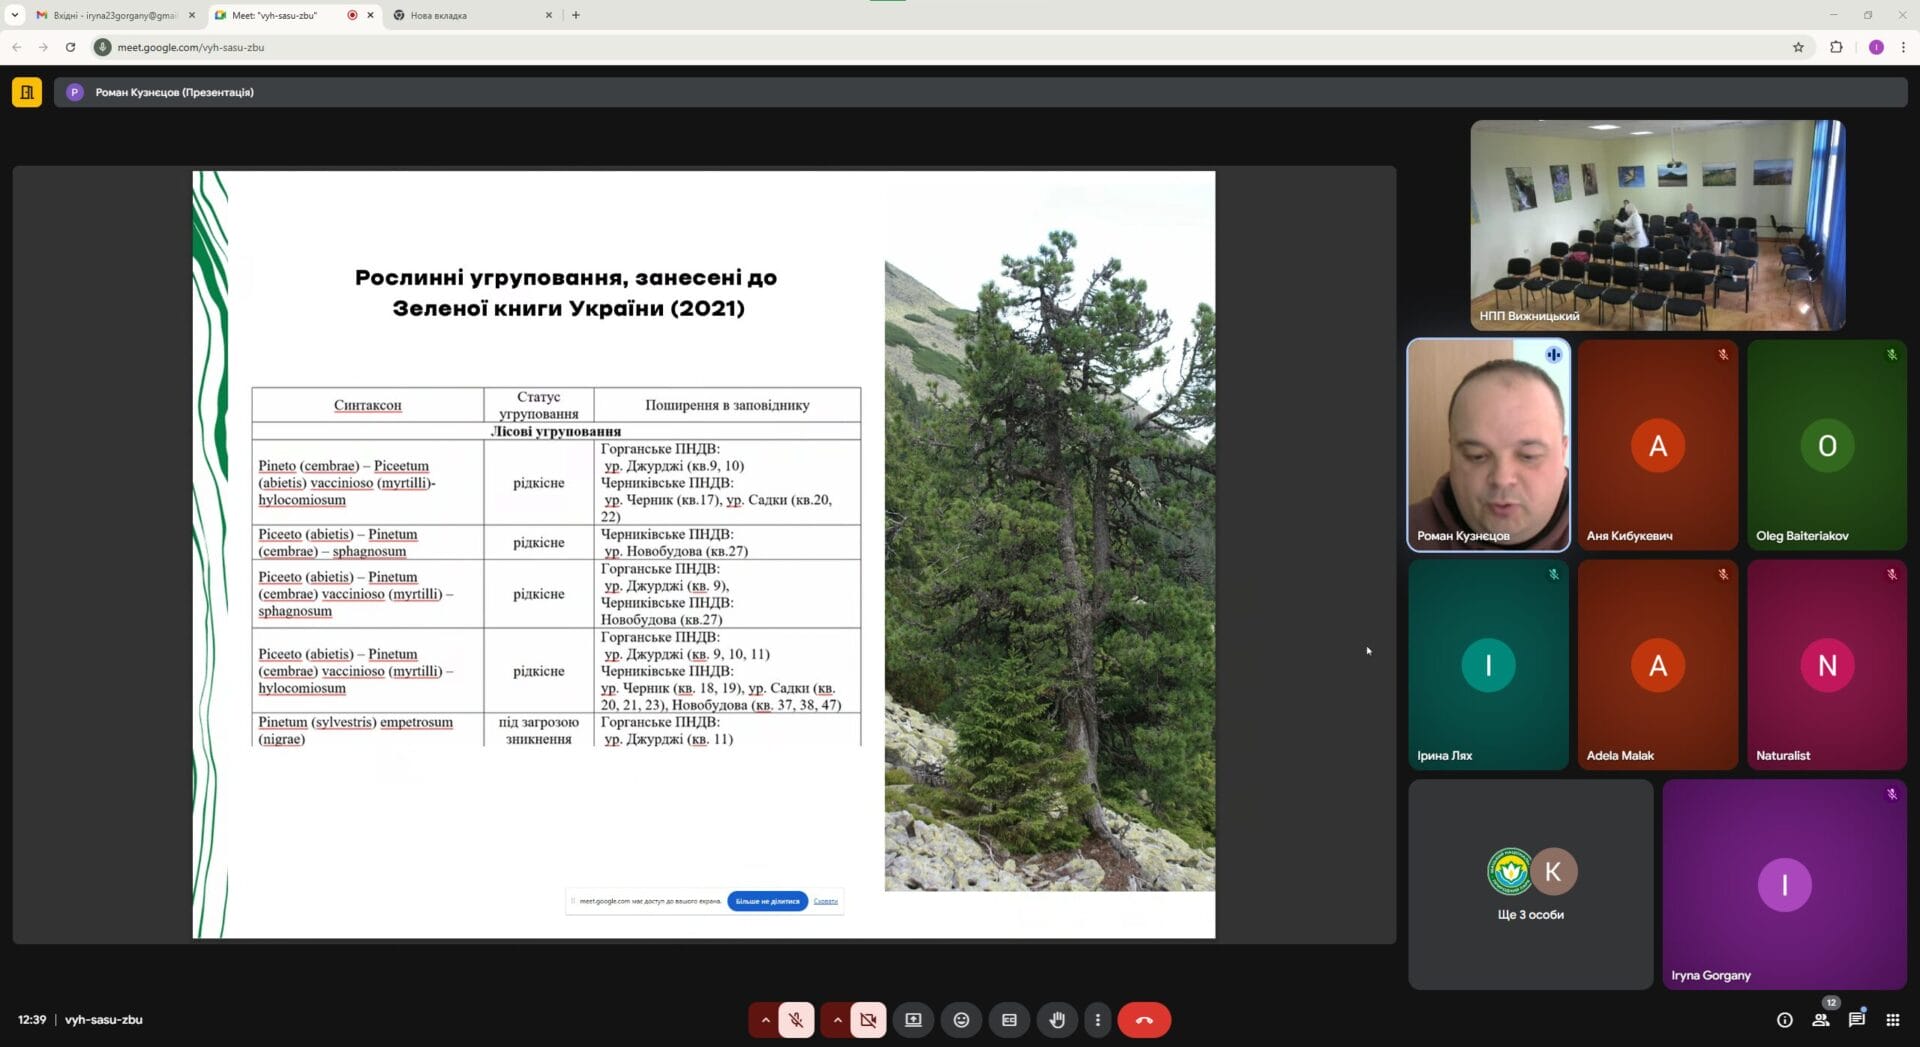This screenshot has height=1047, width=1920.
Task: Show the participants list panel
Action: pyautogui.click(x=1820, y=1020)
